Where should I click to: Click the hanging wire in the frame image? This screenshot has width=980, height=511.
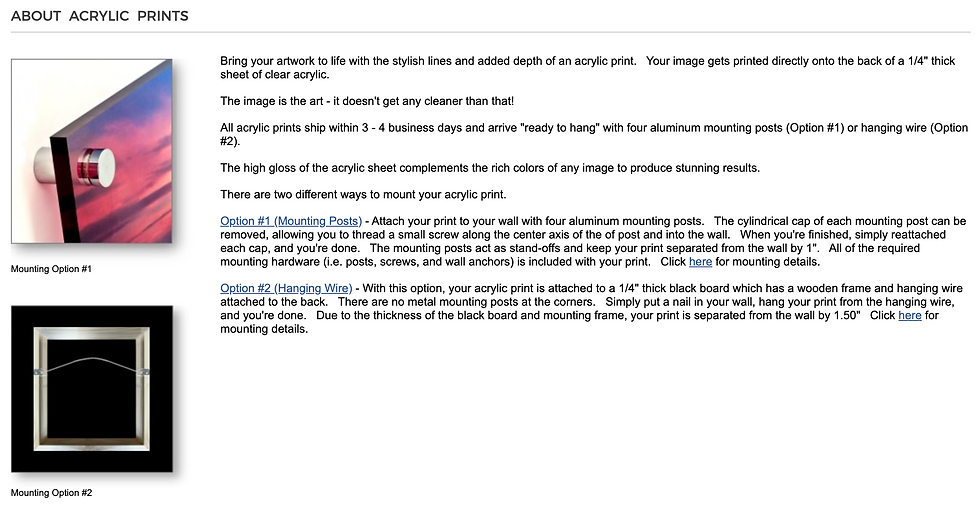click(91, 358)
